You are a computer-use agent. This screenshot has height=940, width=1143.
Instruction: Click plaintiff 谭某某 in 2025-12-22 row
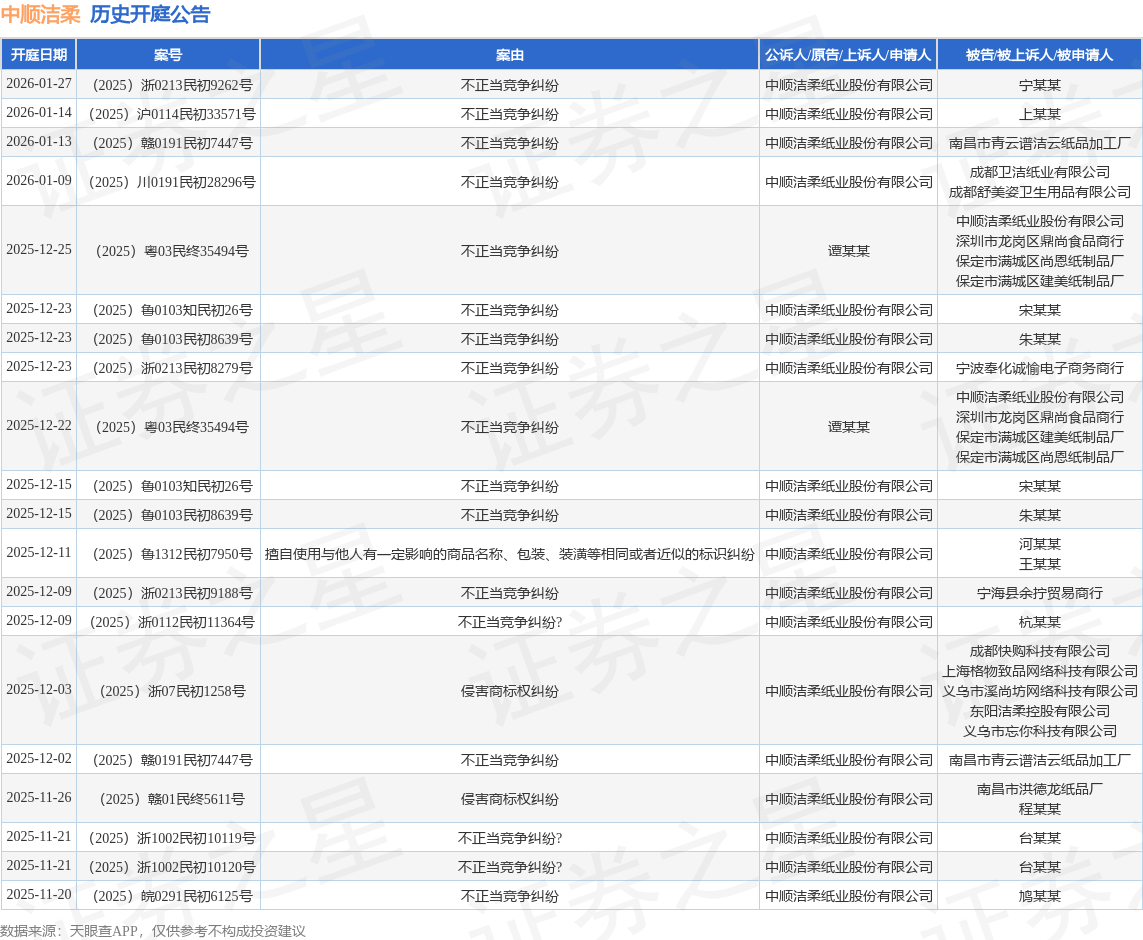coord(849,427)
